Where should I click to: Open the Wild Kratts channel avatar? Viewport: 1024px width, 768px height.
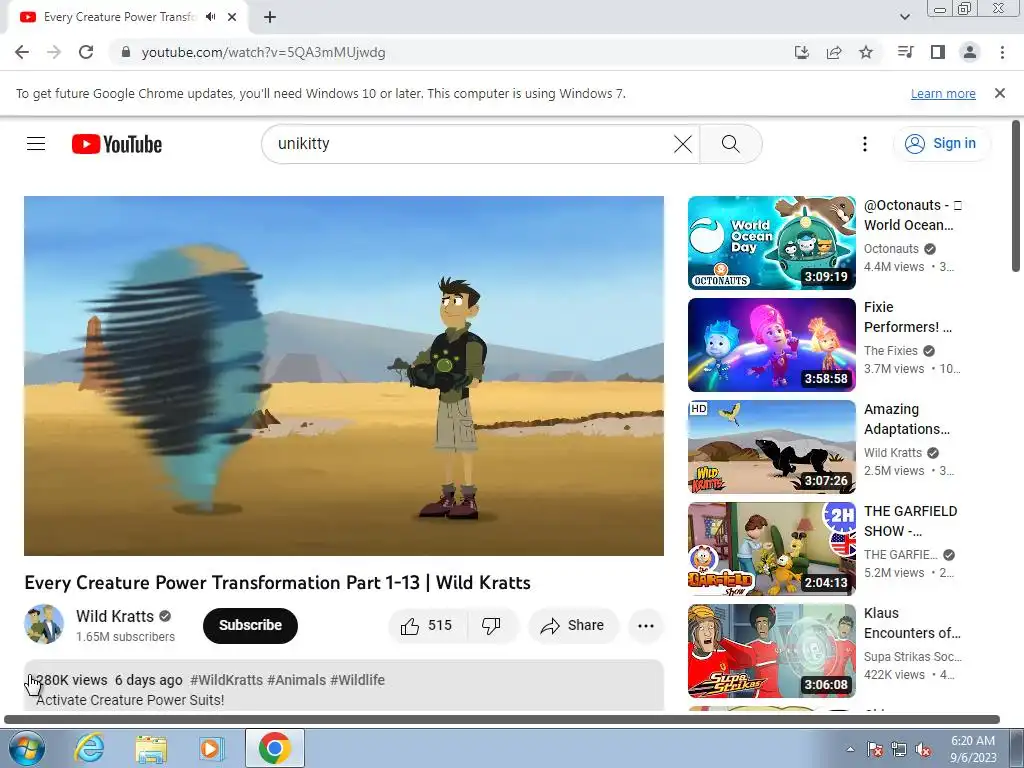point(44,624)
